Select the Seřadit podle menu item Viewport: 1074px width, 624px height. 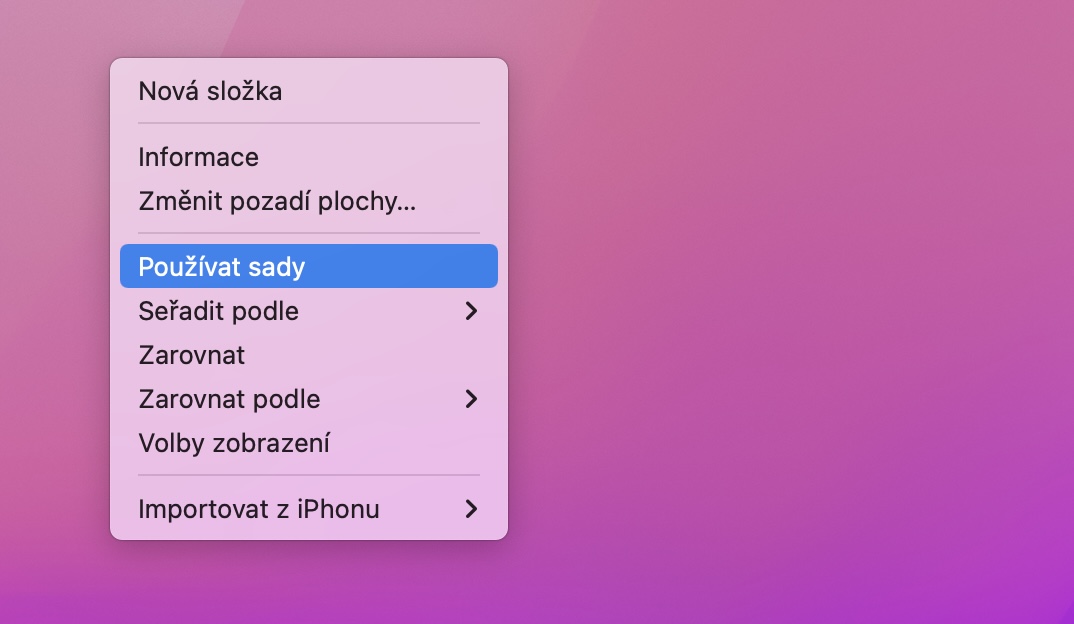click(x=219, y=311)
